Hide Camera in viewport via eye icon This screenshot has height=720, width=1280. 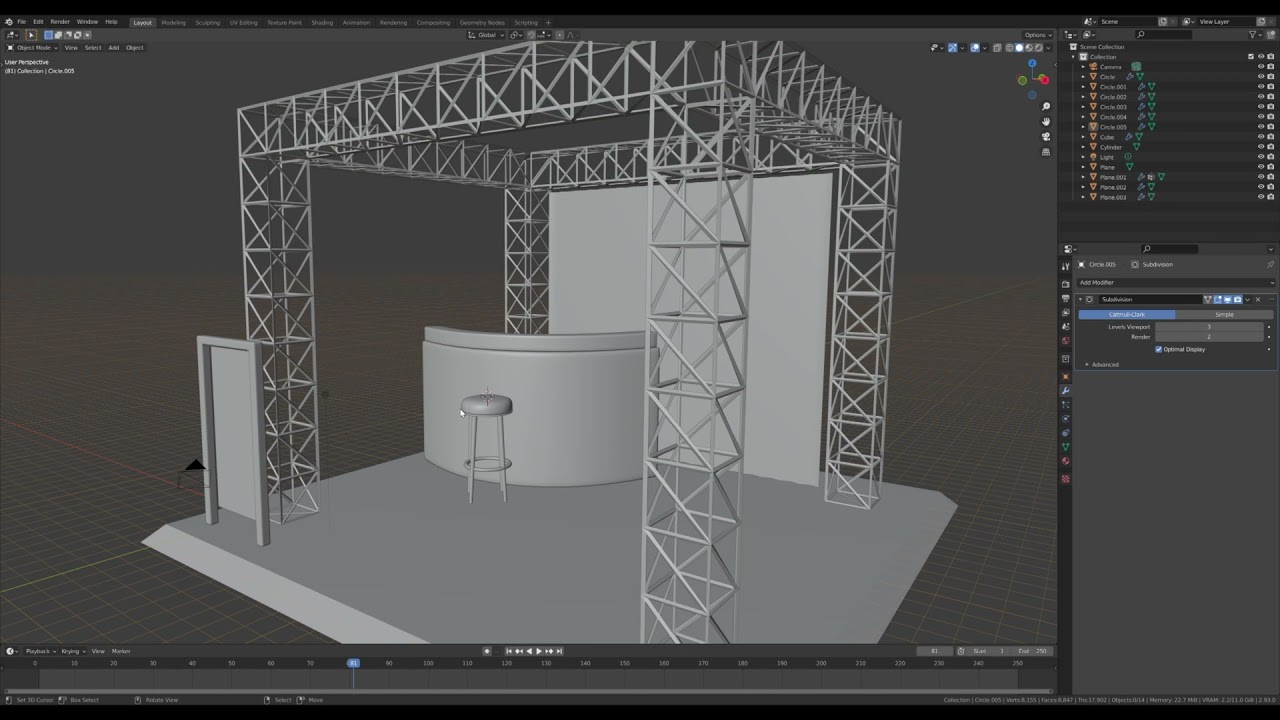click(1260, 67)
